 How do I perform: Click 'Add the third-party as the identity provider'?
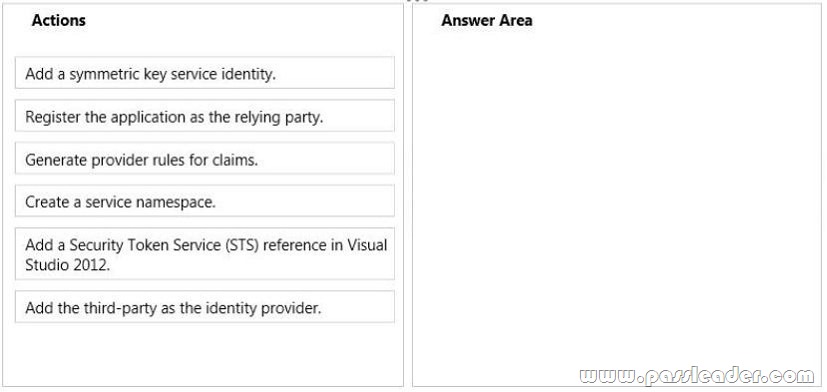[x=205, y=307]
